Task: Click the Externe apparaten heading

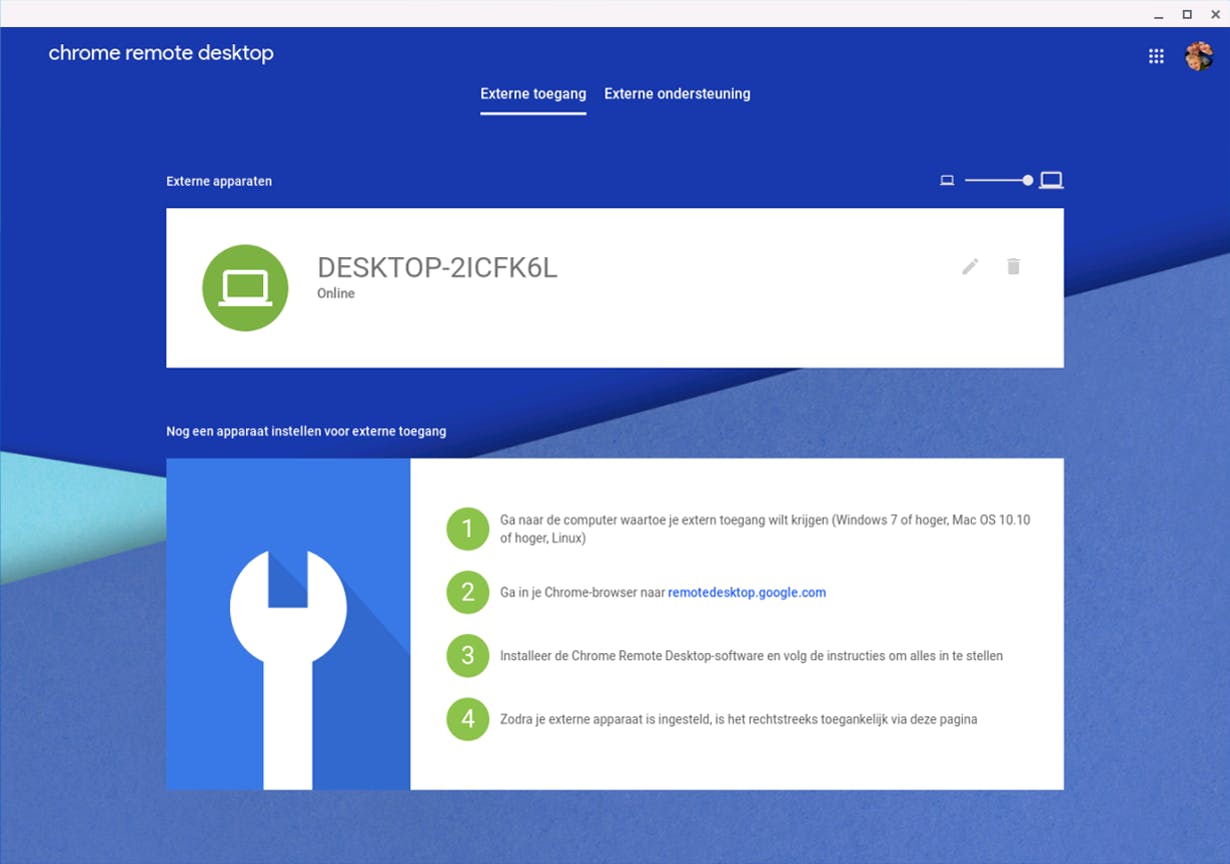Action: (x=219, y=182)
